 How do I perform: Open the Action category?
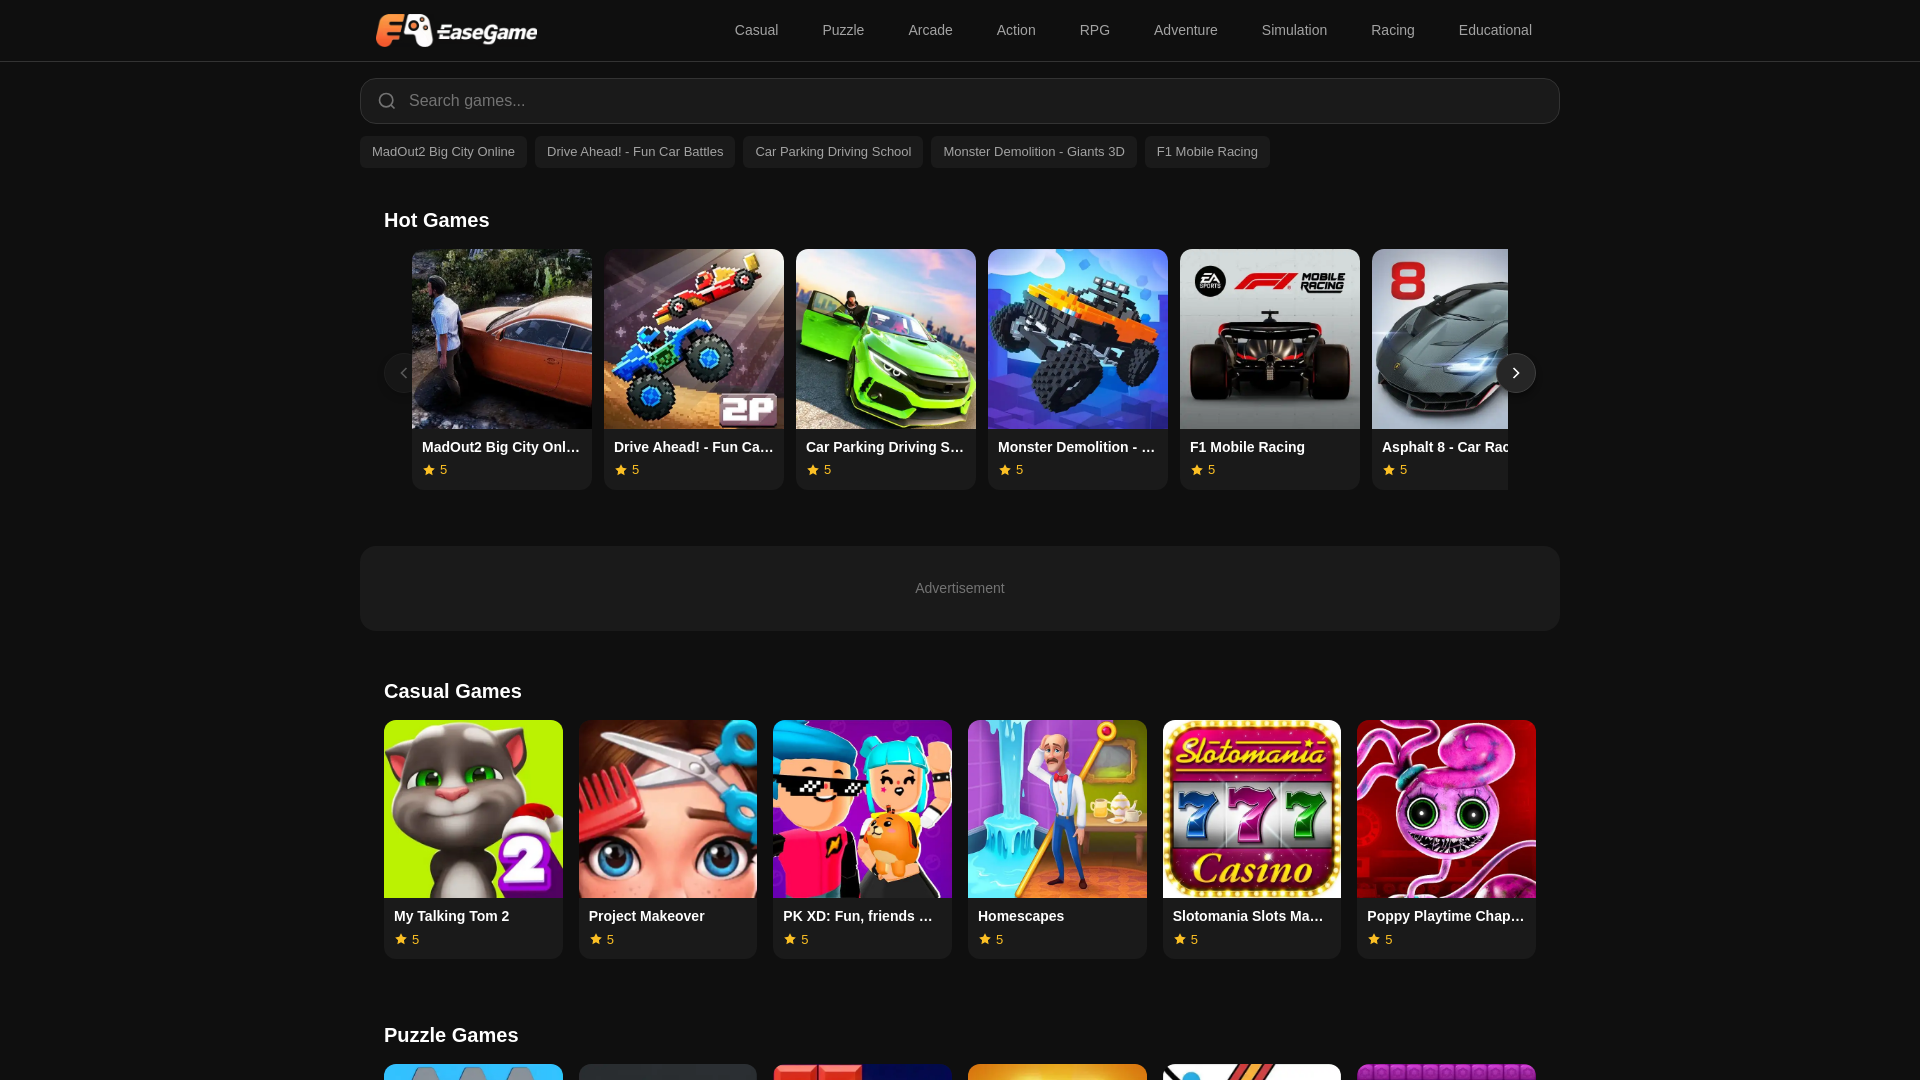coord(1016,30)
